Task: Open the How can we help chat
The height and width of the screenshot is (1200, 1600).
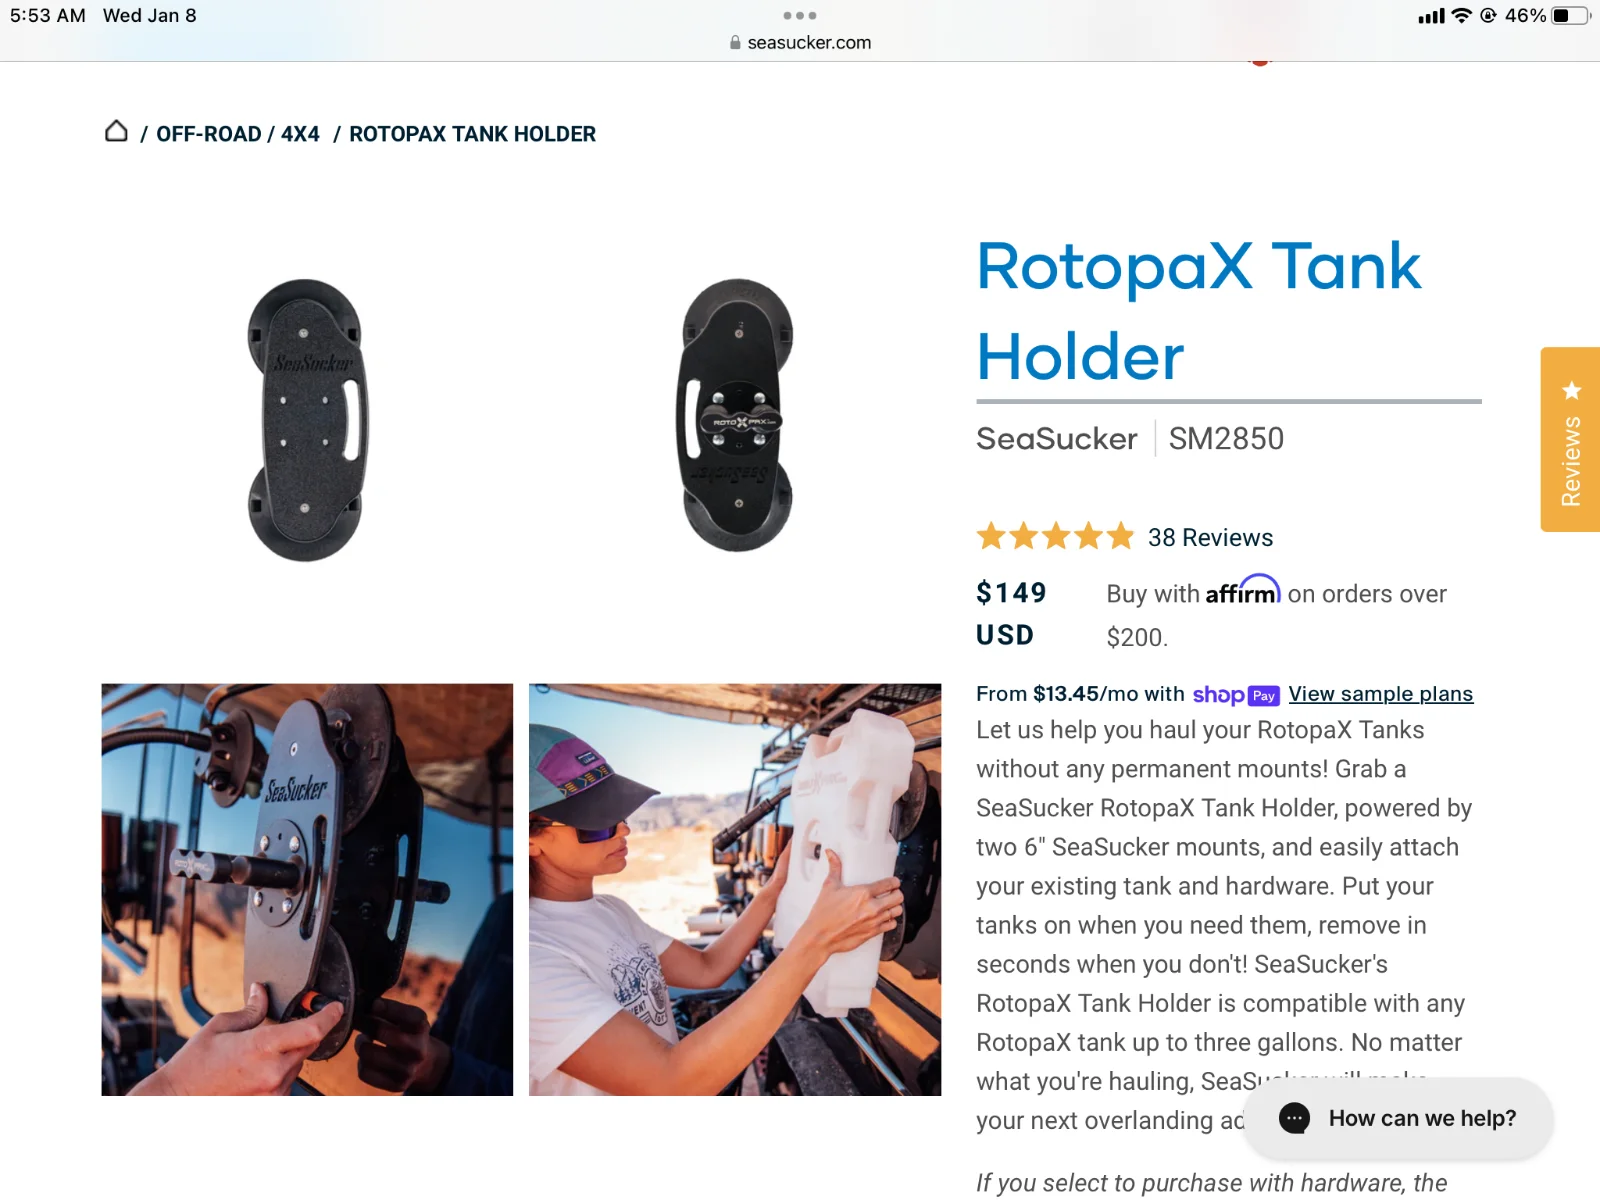Action: click(1398, 1118)
